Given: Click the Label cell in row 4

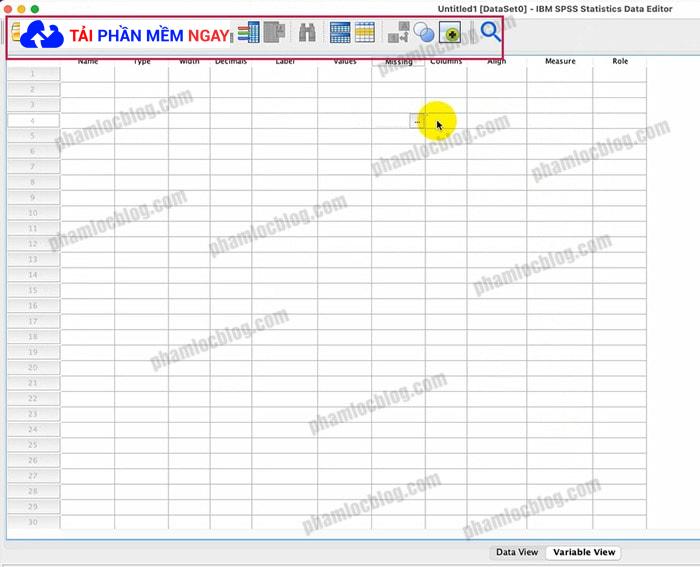Looking at the screenshot, I should [285, 121].
